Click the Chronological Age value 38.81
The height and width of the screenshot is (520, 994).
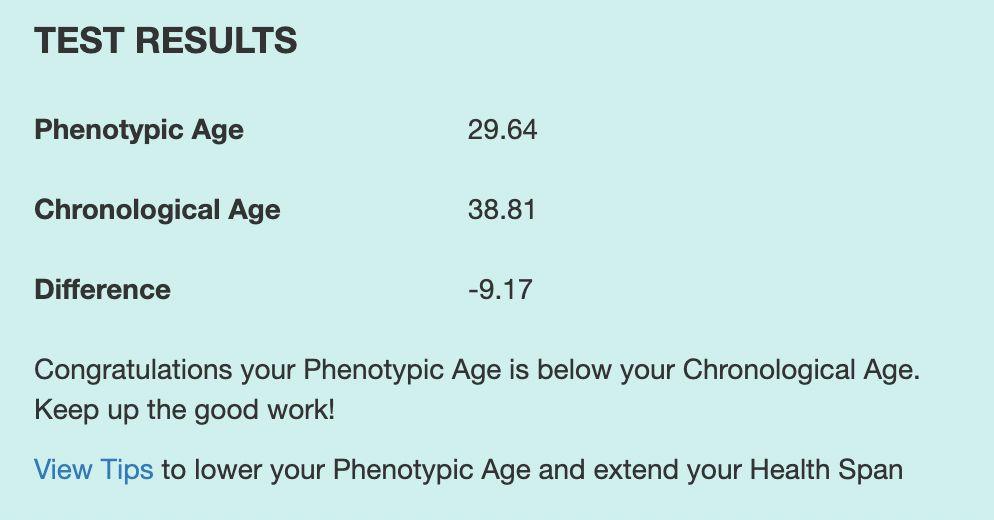tap(502, 210)
